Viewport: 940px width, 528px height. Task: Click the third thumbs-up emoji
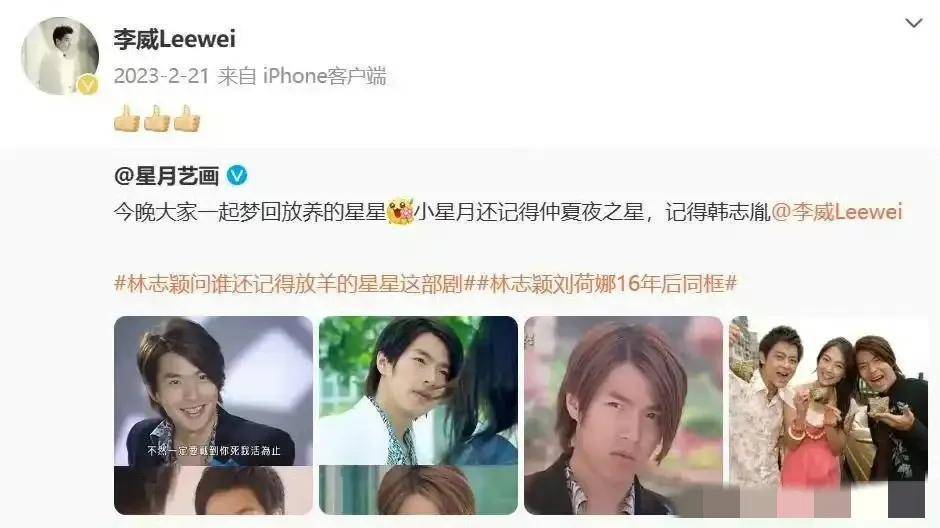(186, 119)
